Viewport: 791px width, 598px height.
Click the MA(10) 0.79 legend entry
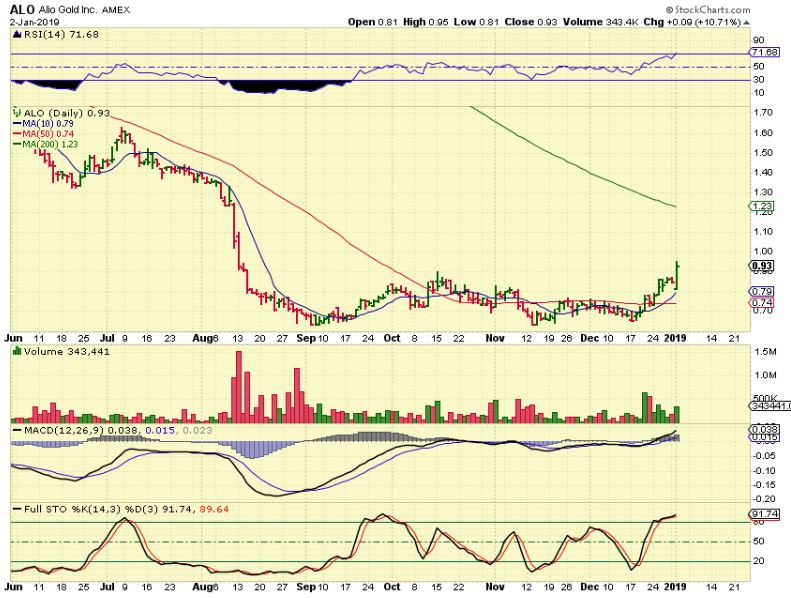tap(48, 124)
